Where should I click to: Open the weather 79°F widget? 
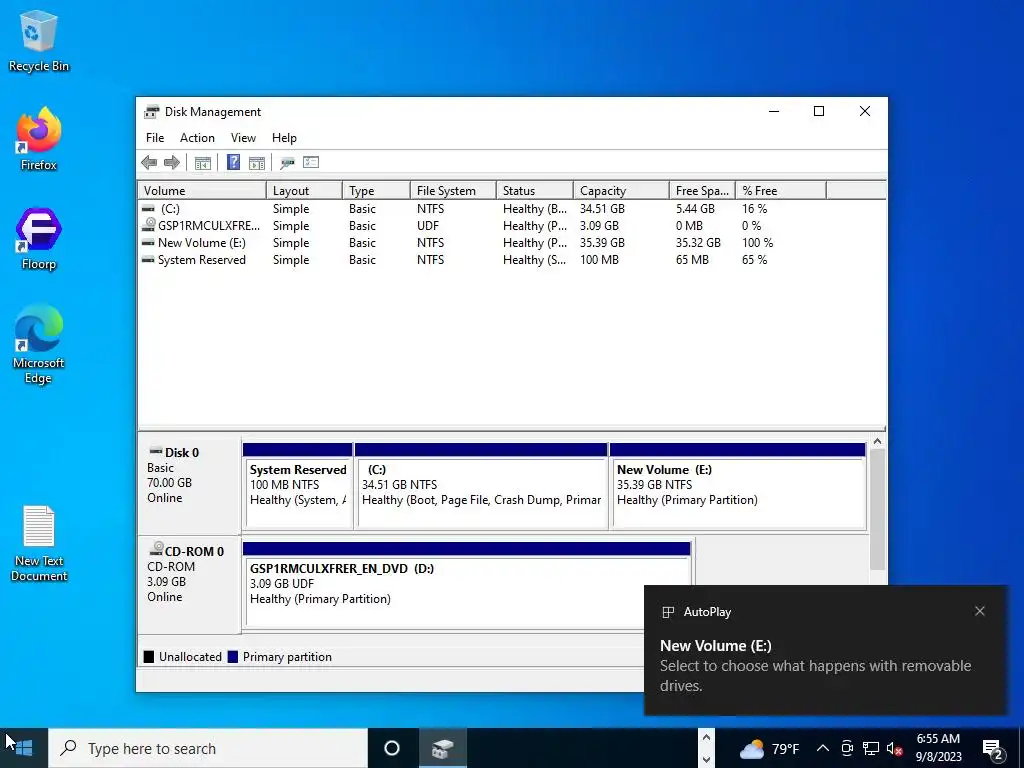click(769, 748)
